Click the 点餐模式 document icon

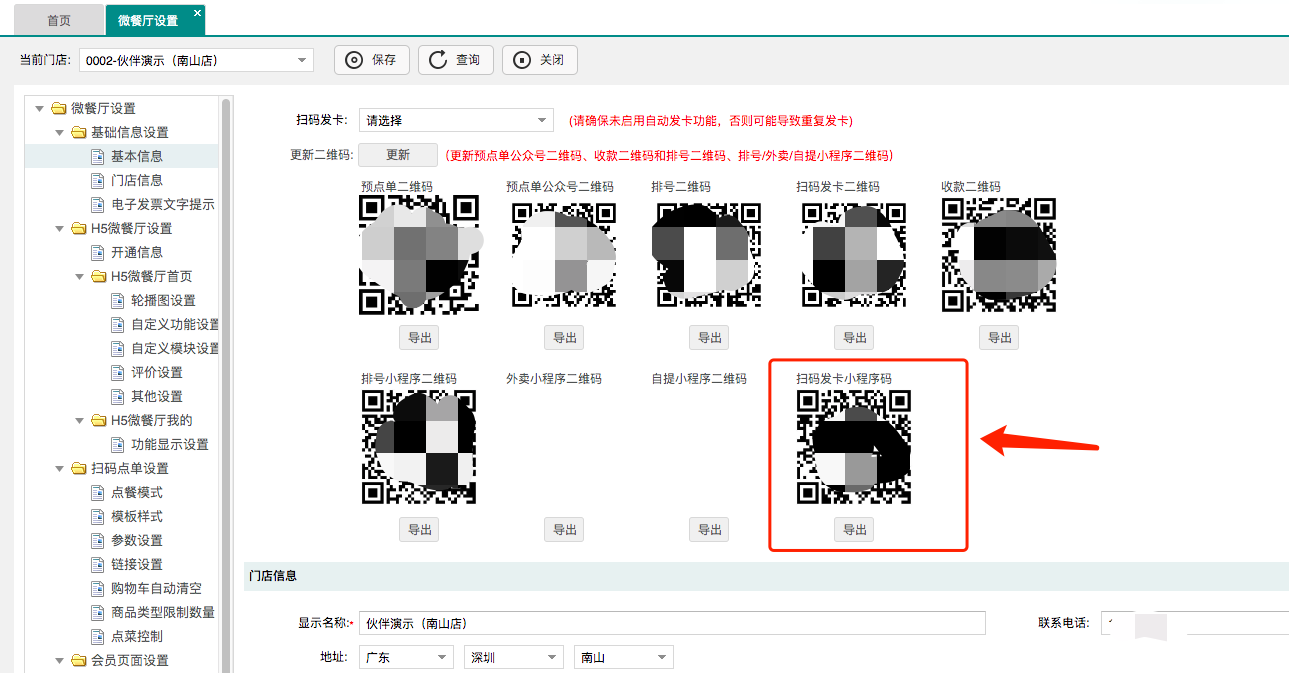(x=98, y=492)
